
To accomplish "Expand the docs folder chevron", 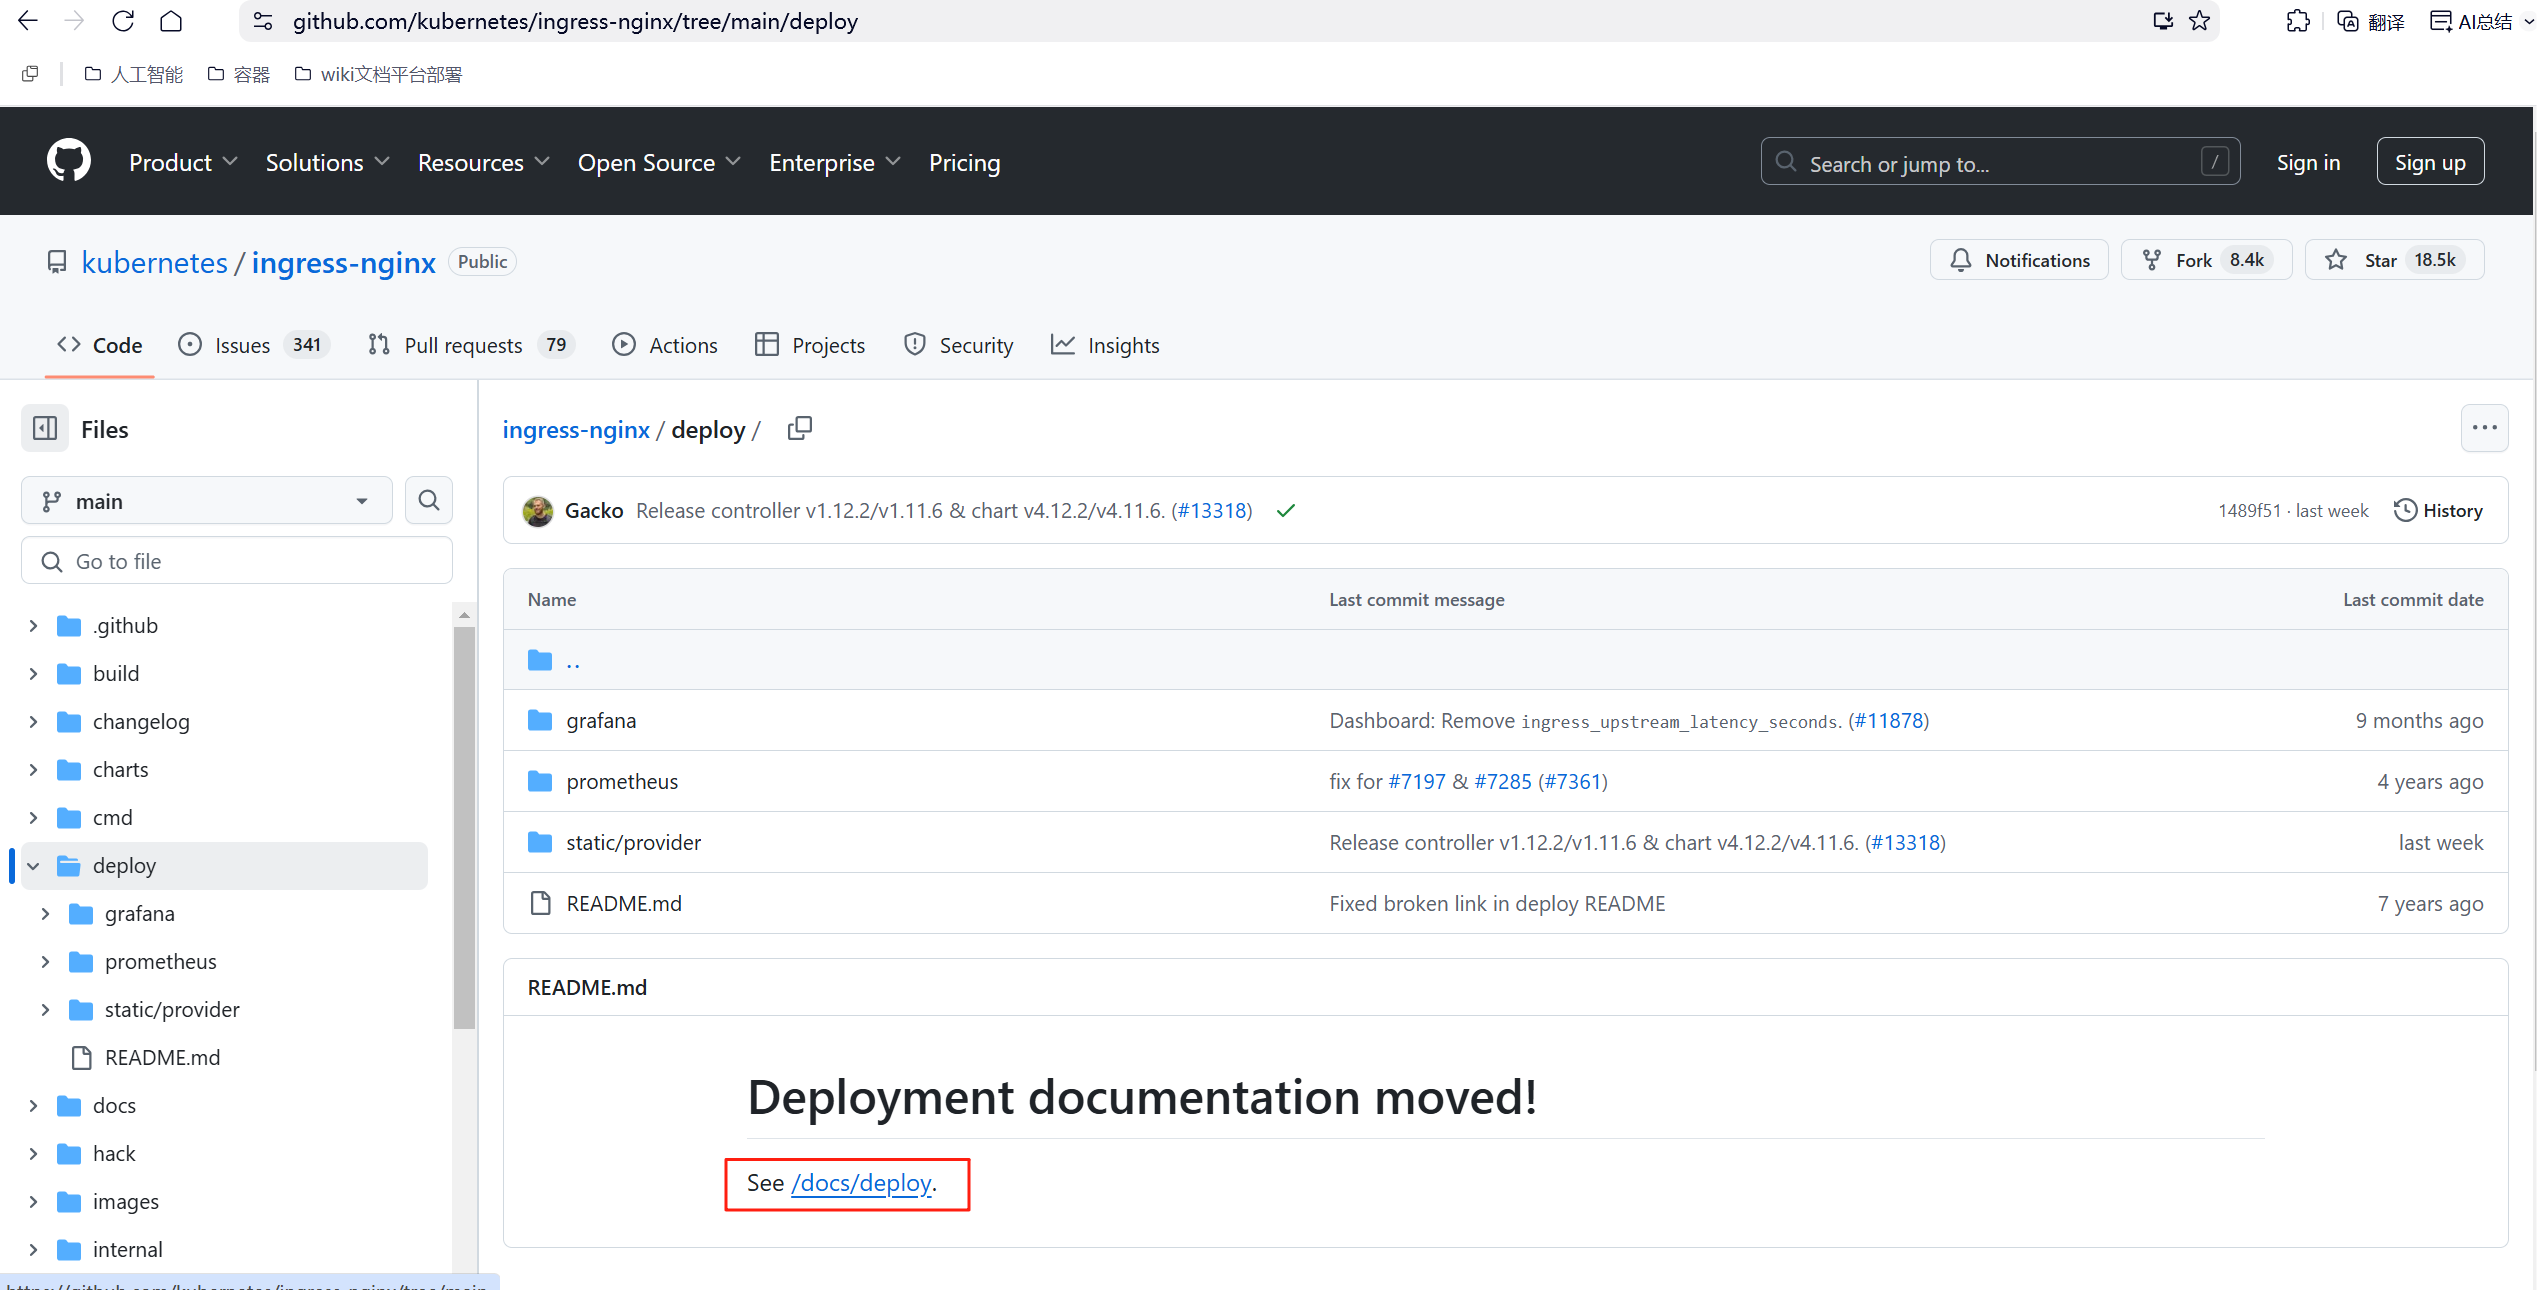I will (x=33, y=1106).
